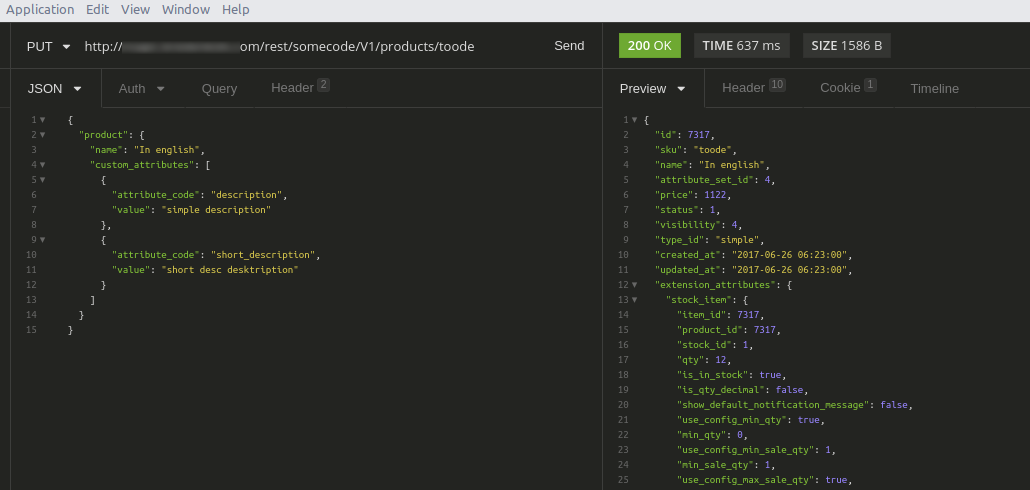Screen dimensions: 1030x490
Task: Switch to the Cookie tab
Action: (x=848, y=87)
